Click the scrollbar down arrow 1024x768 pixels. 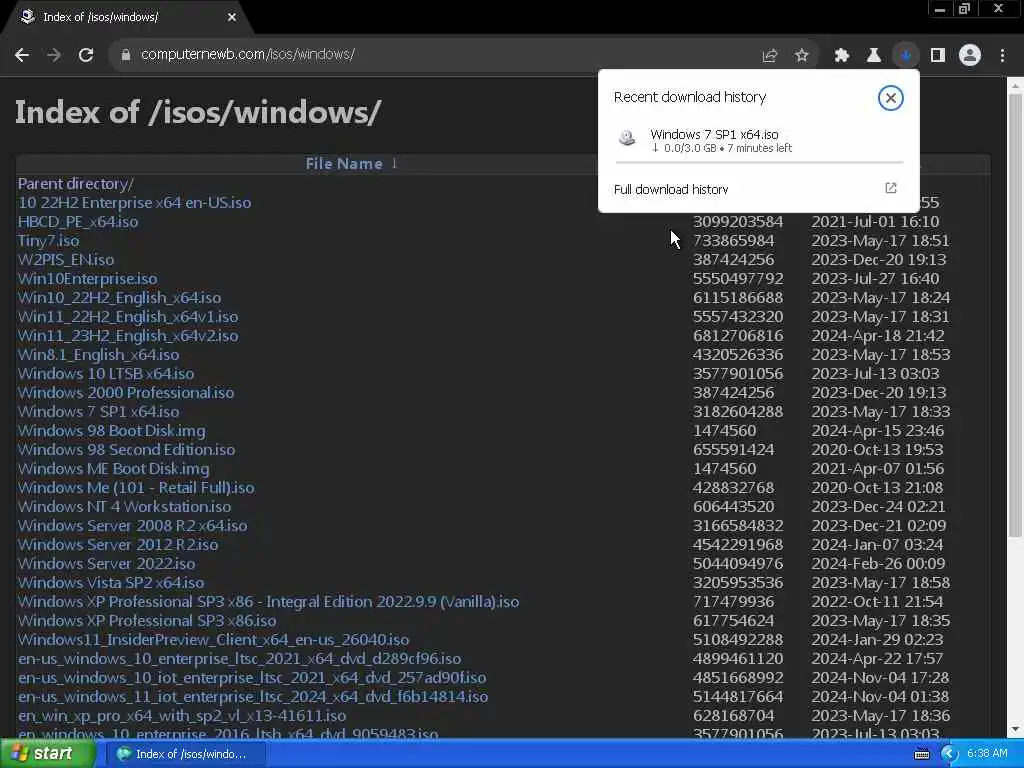pyautogui.click(x=1015, y=729)
